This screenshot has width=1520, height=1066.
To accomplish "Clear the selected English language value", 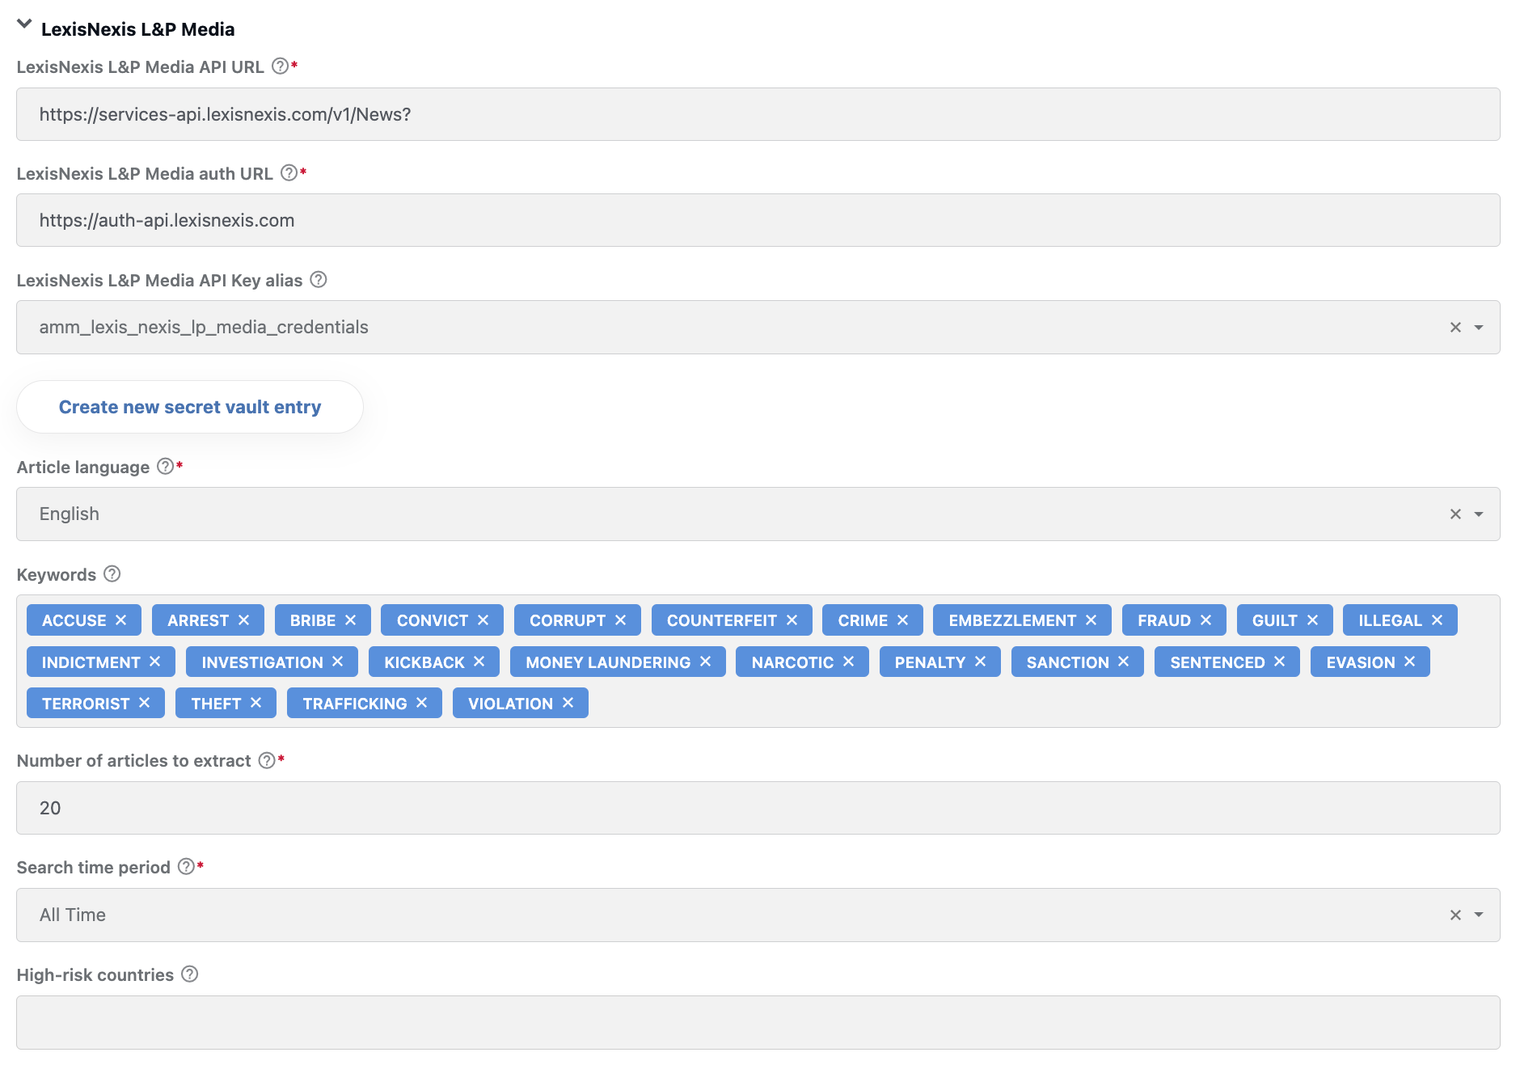I will 1456,514.
